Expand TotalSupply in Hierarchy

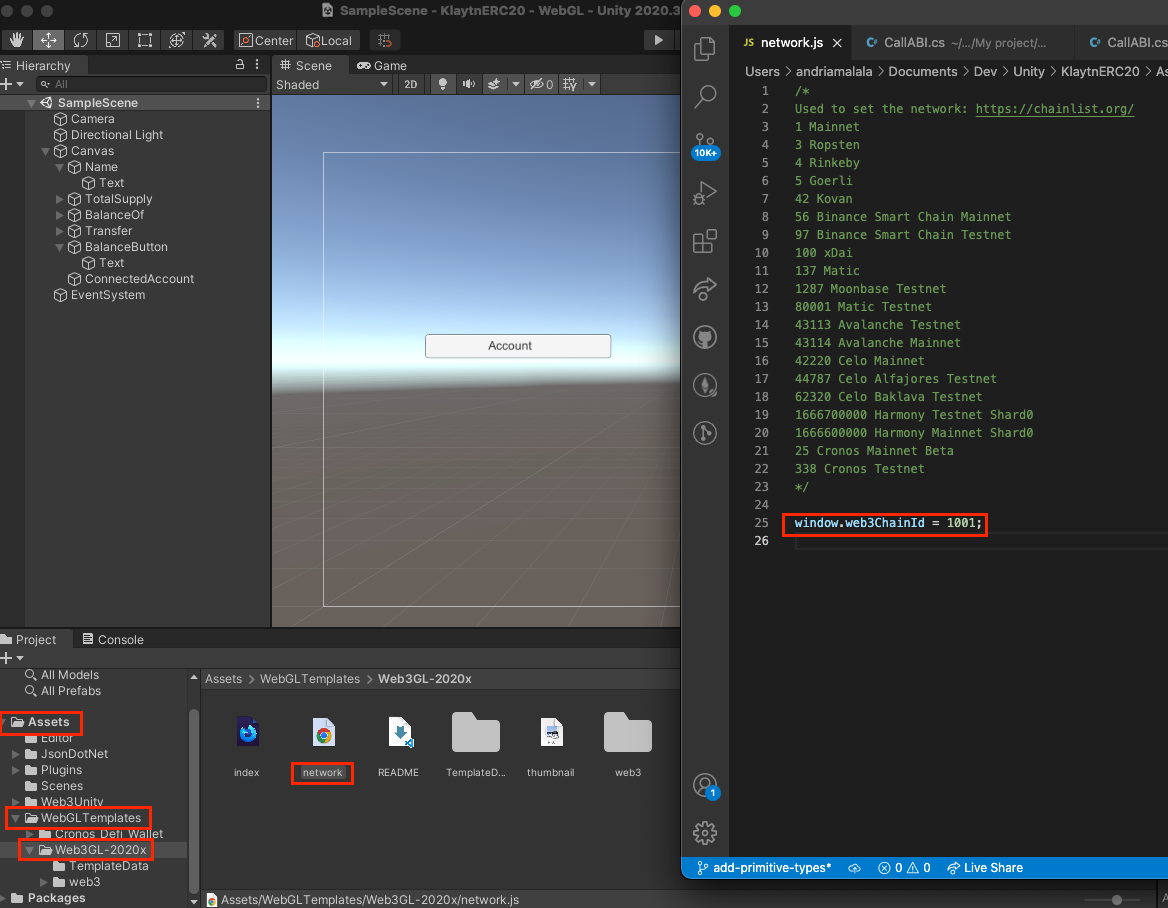[60, 199]
